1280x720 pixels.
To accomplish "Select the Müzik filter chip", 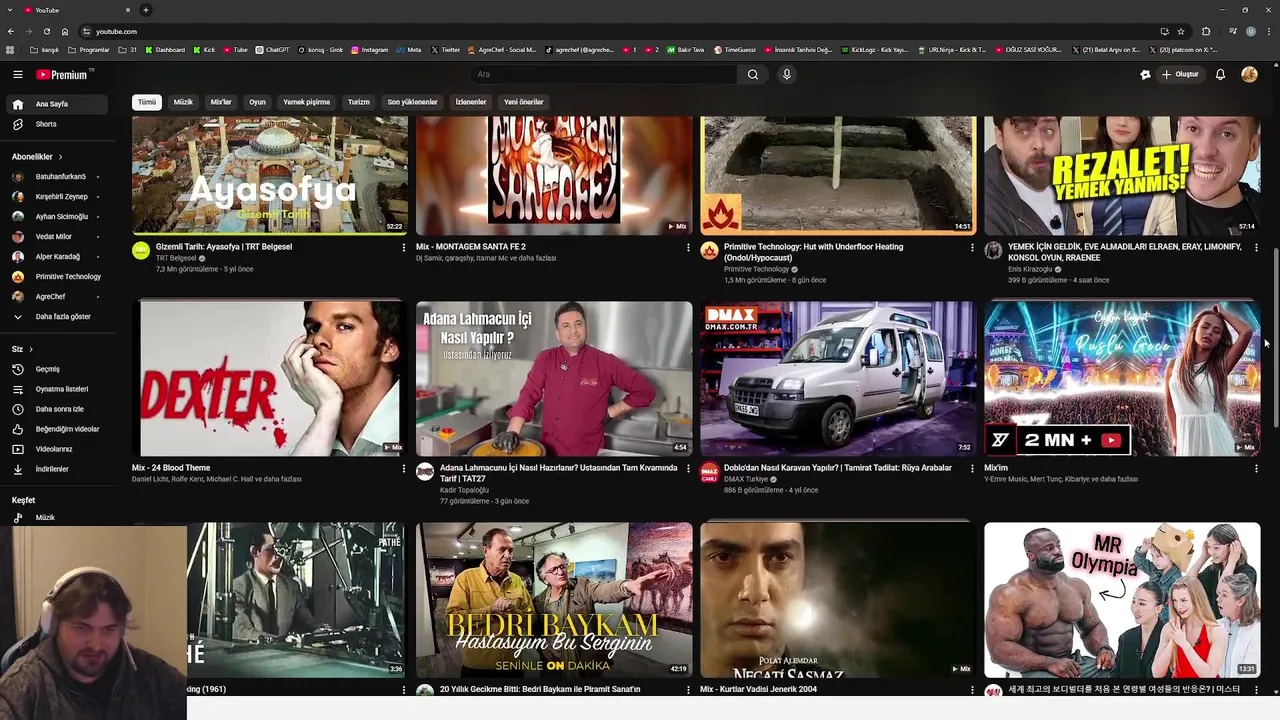I will pos(183,102).
